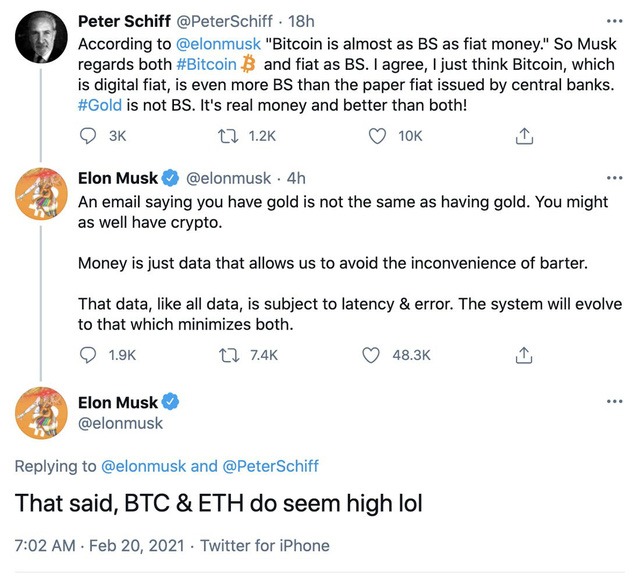
Task: Like Peter Schiff's tweet
Action: point(378,136)
